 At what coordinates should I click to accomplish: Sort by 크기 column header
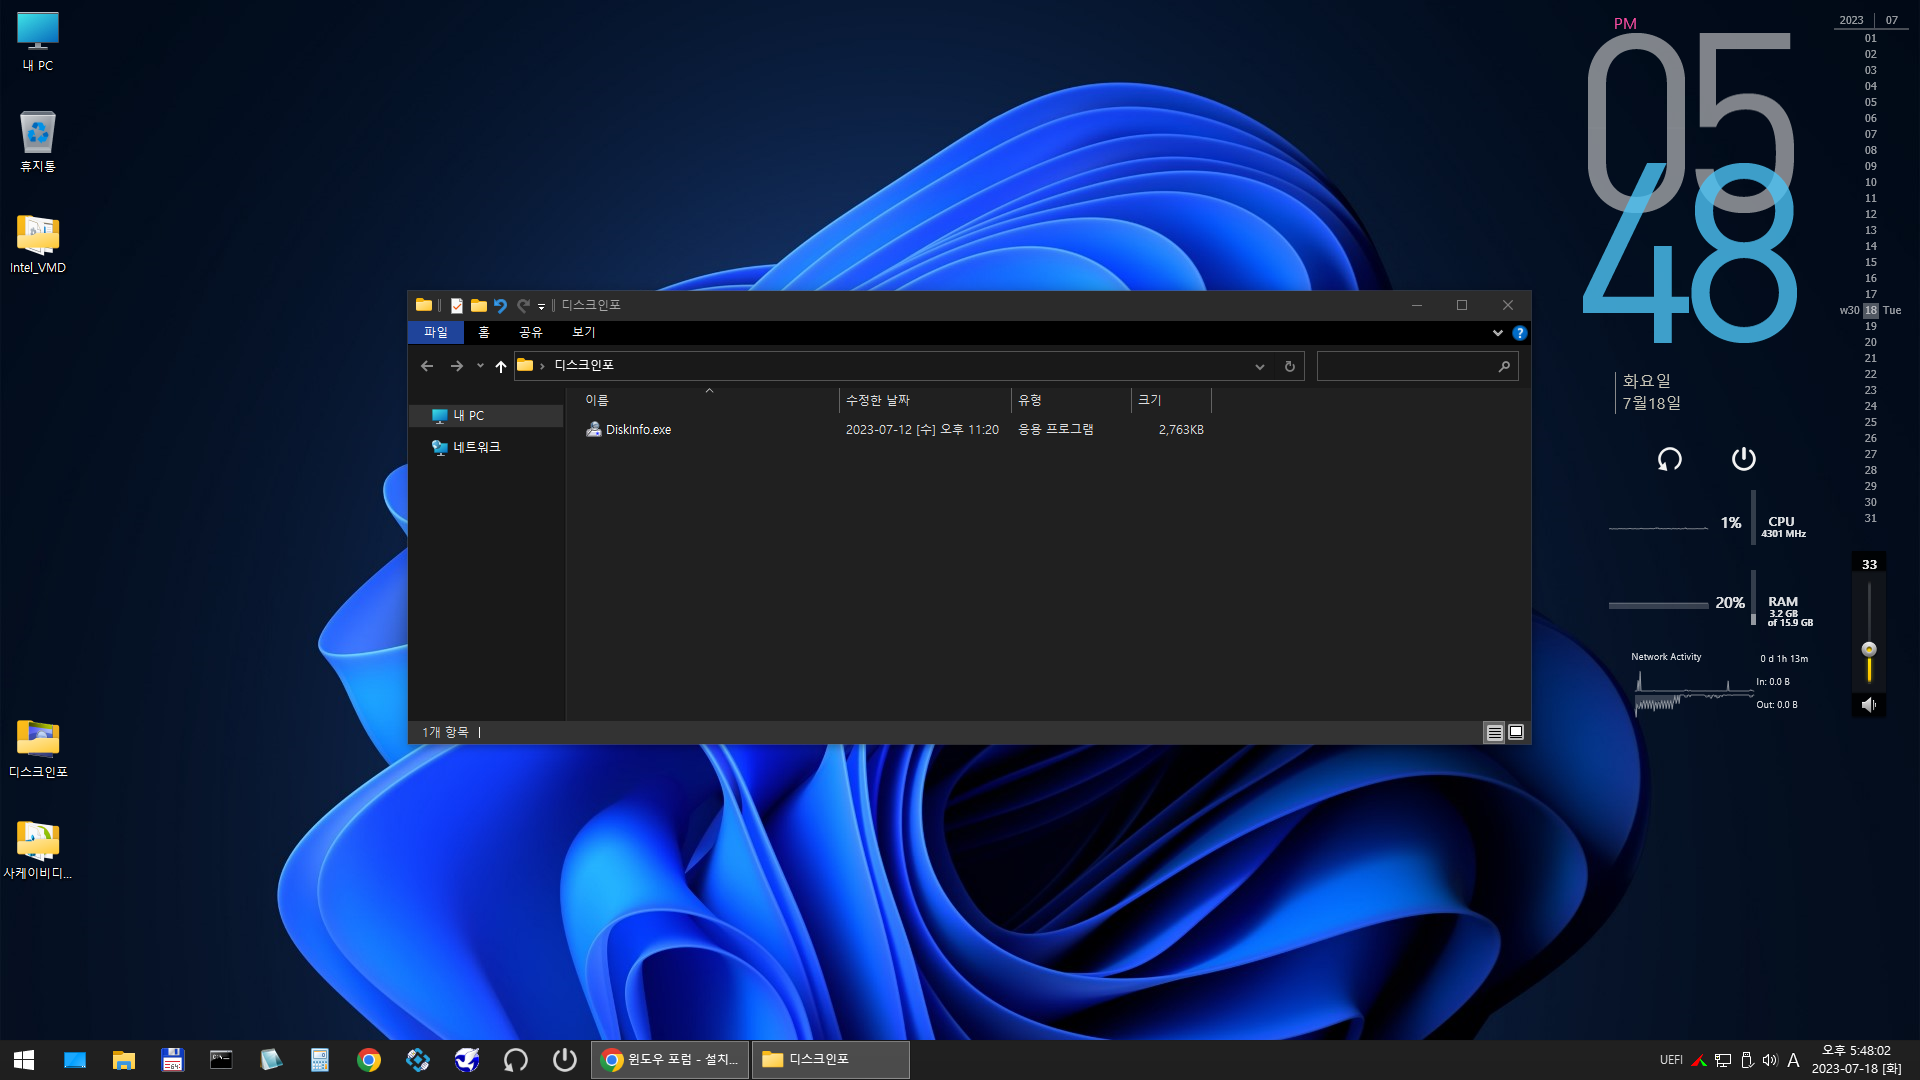tap(1171, 400)
